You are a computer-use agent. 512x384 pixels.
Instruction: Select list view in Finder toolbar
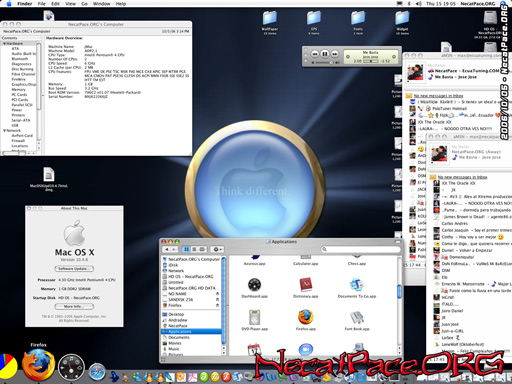[194, 249]
